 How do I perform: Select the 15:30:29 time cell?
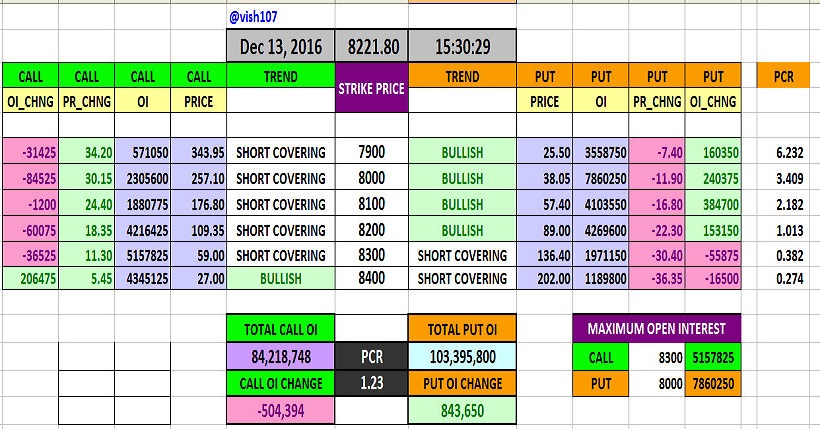462,45
